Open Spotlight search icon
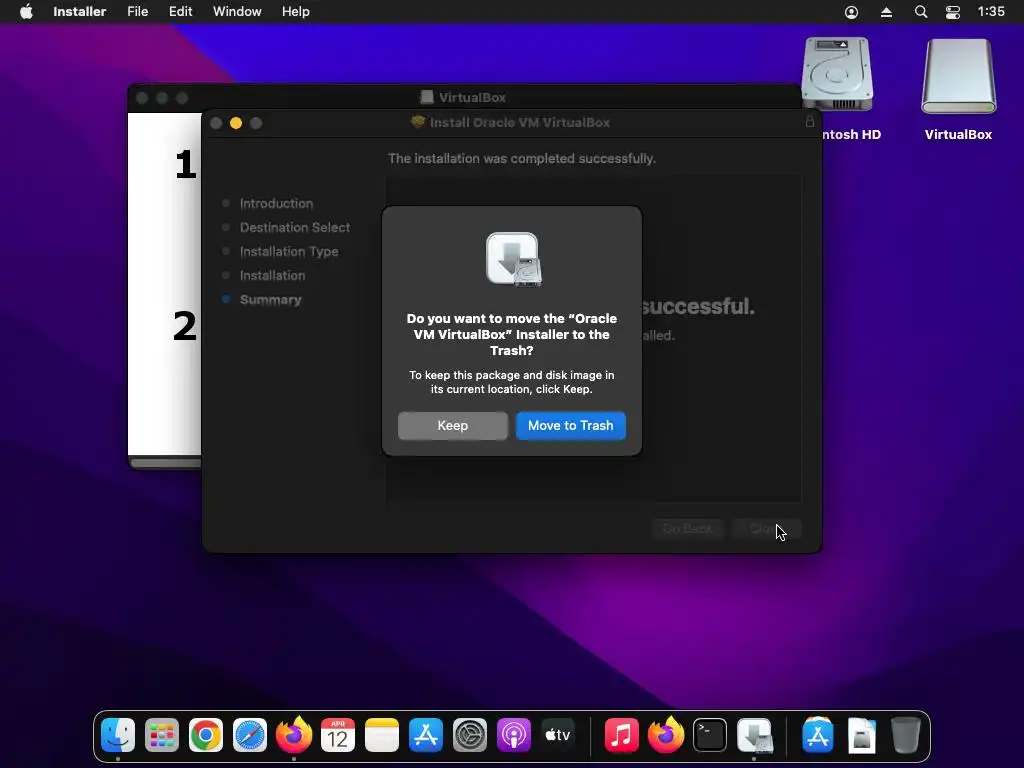The image size is (1024, 768). pyautogui.click(x=921, y=12)
